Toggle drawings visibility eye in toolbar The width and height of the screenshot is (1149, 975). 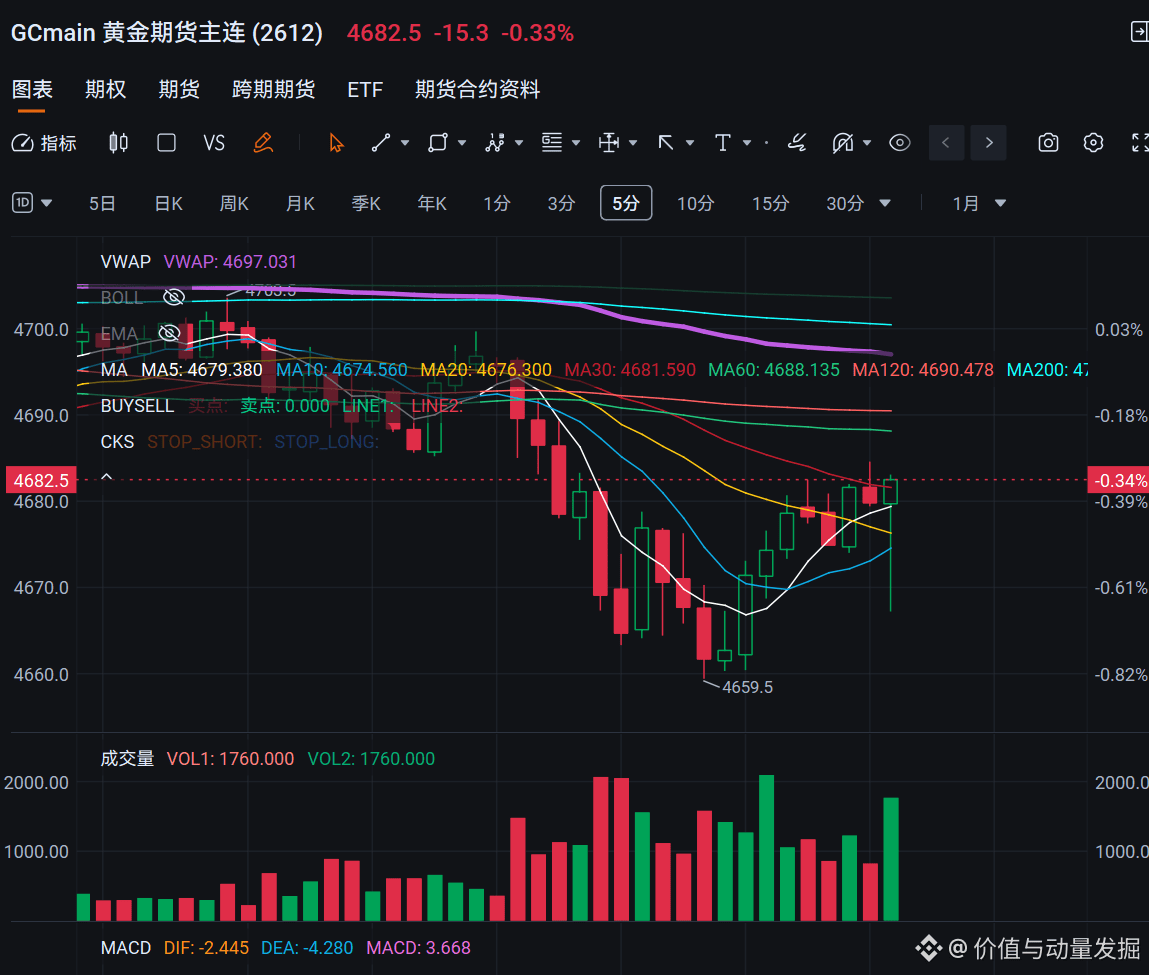pos(900,143)
